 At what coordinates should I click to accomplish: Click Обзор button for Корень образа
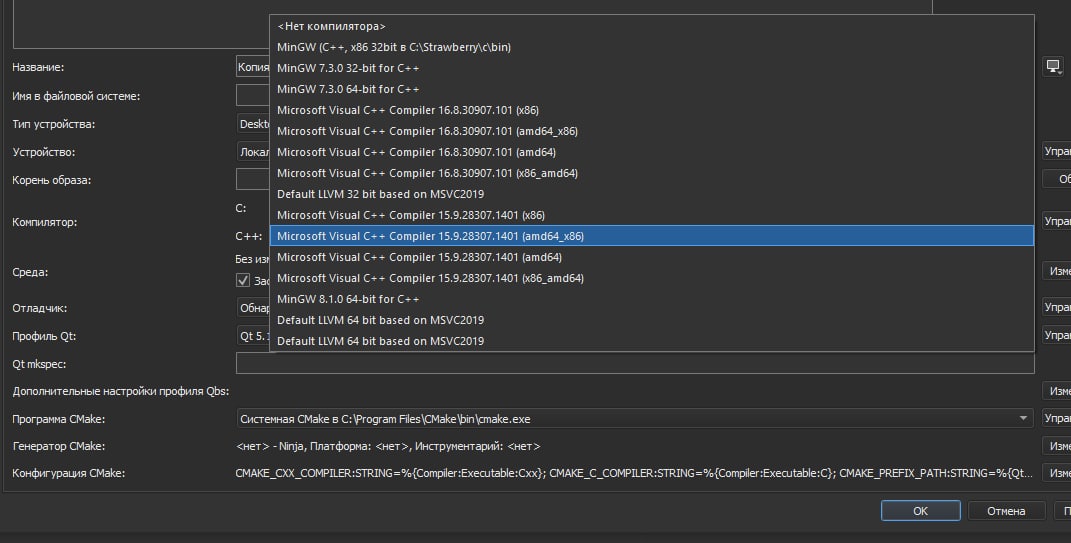[1057, 179]
